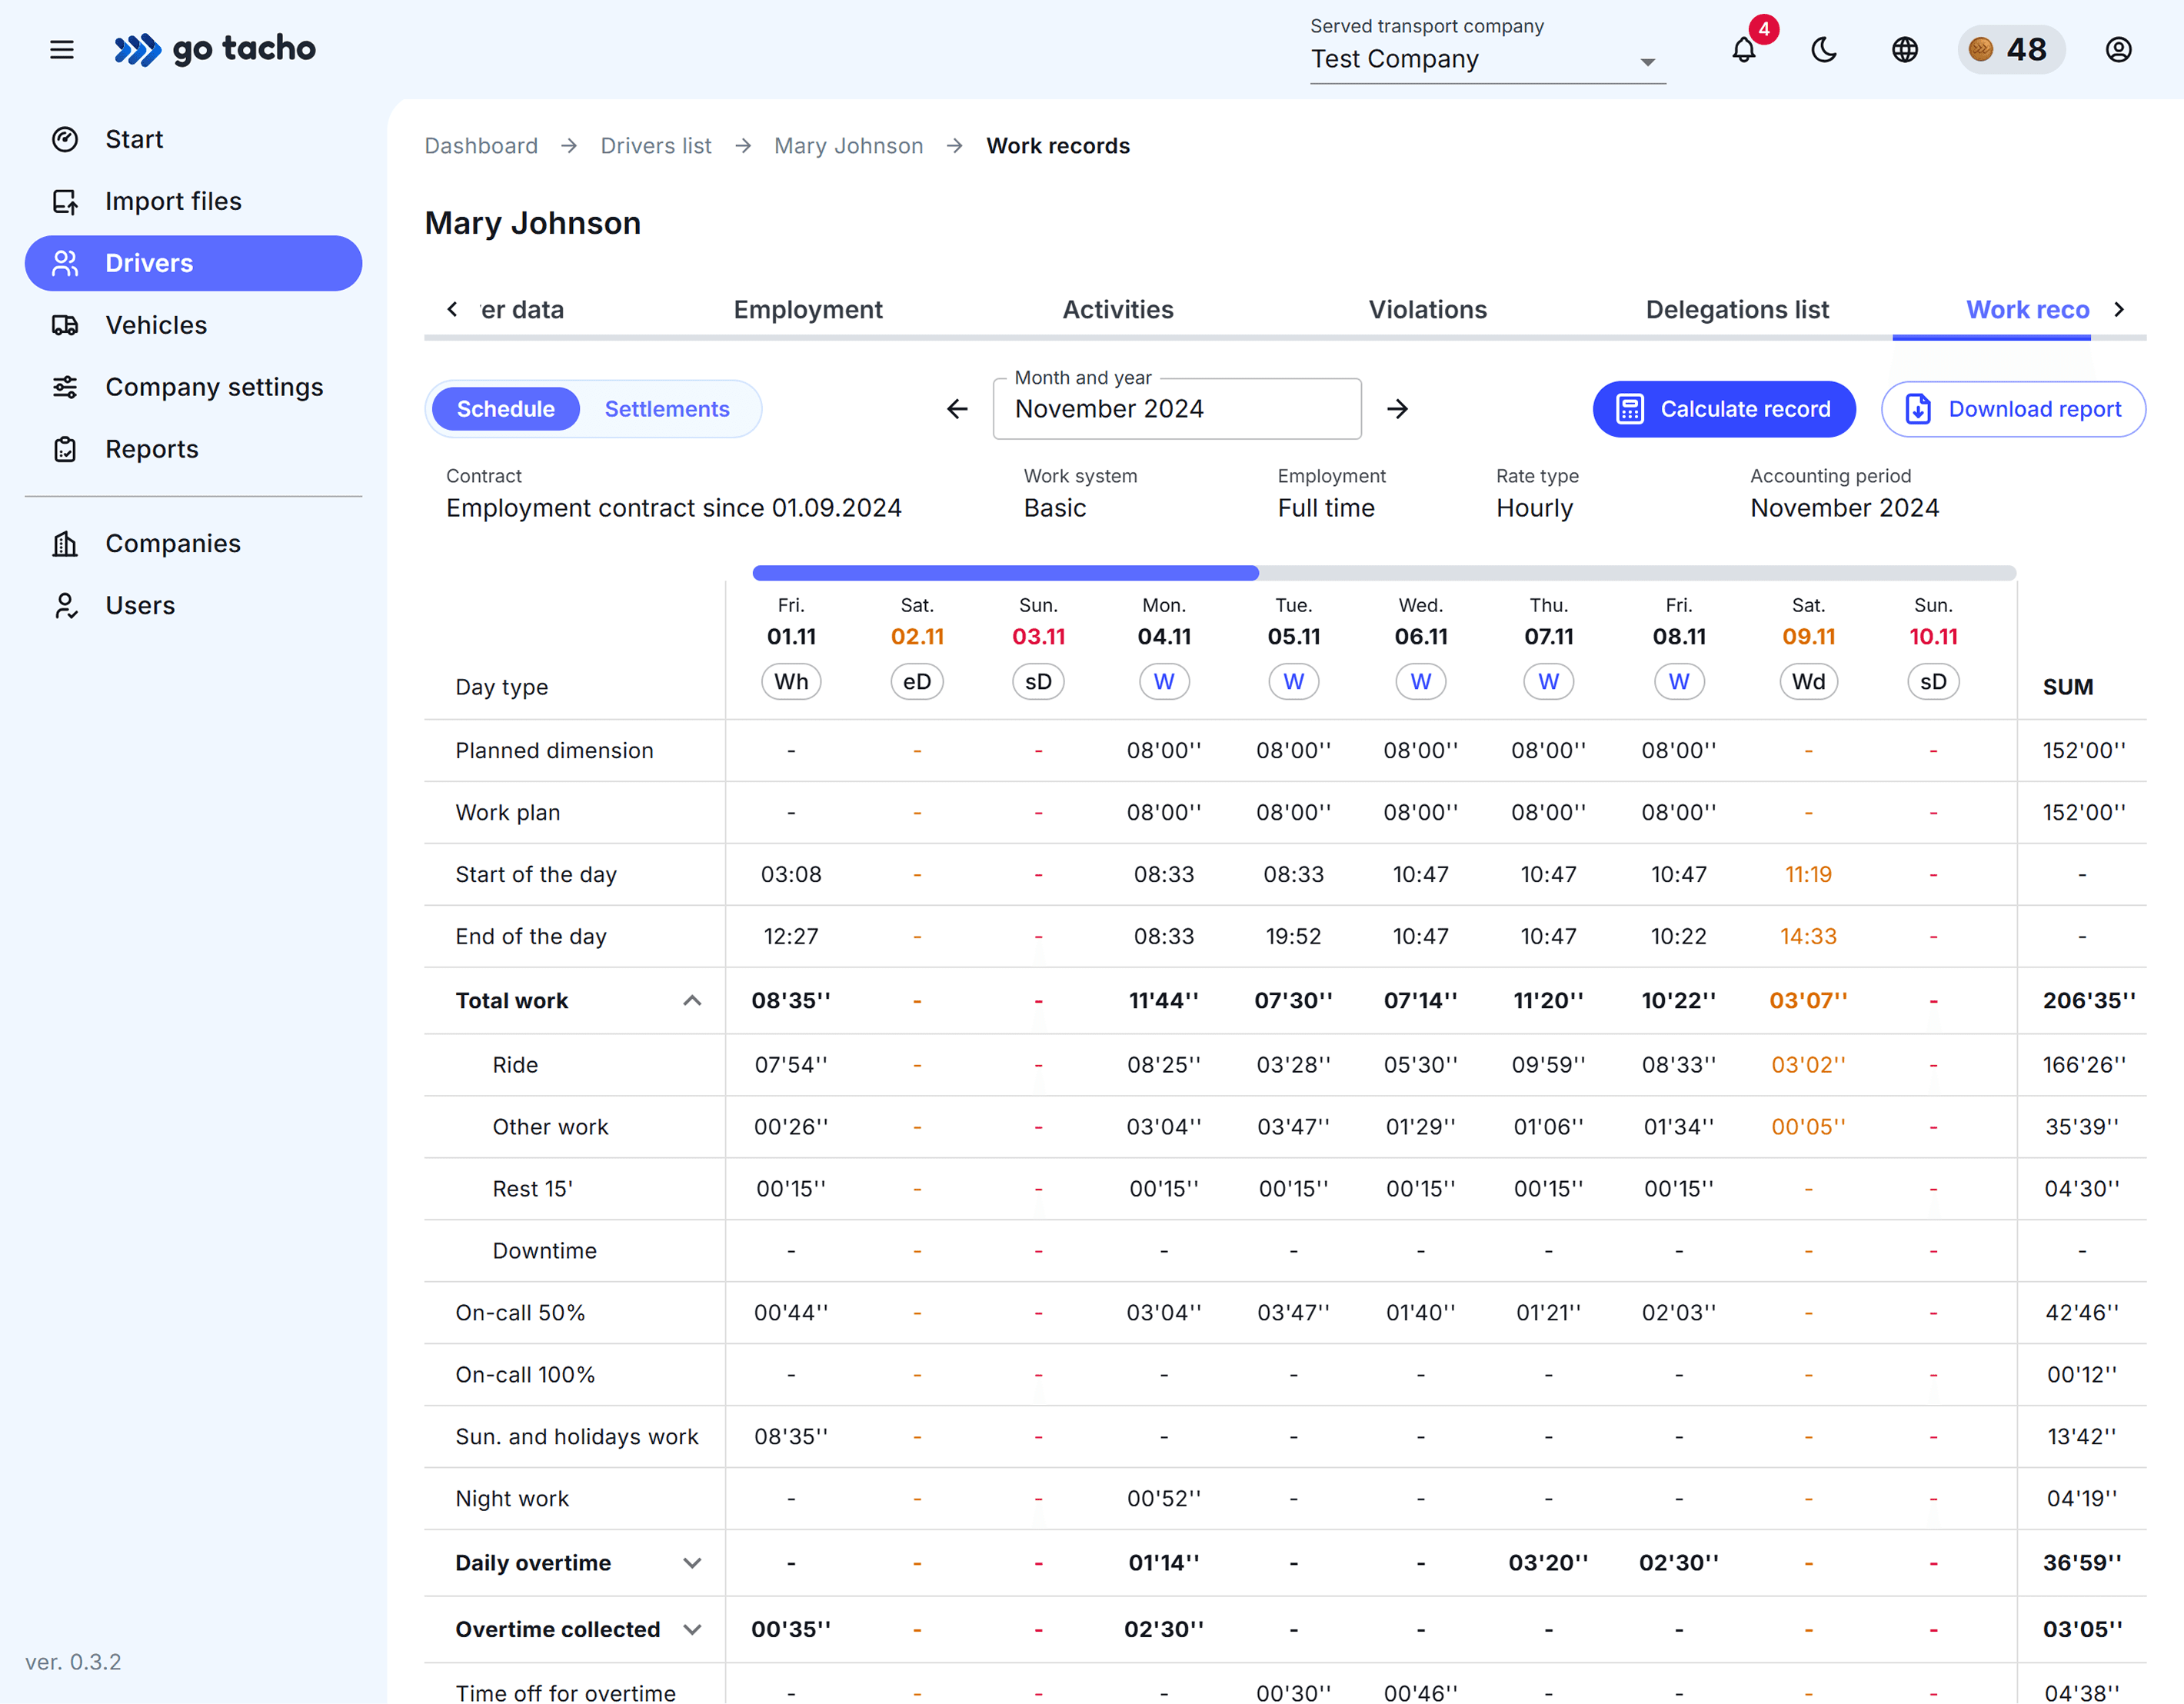The image size is (2184, 1704).
Task: Click Wd day type for 09.11
Action: 1808,682
